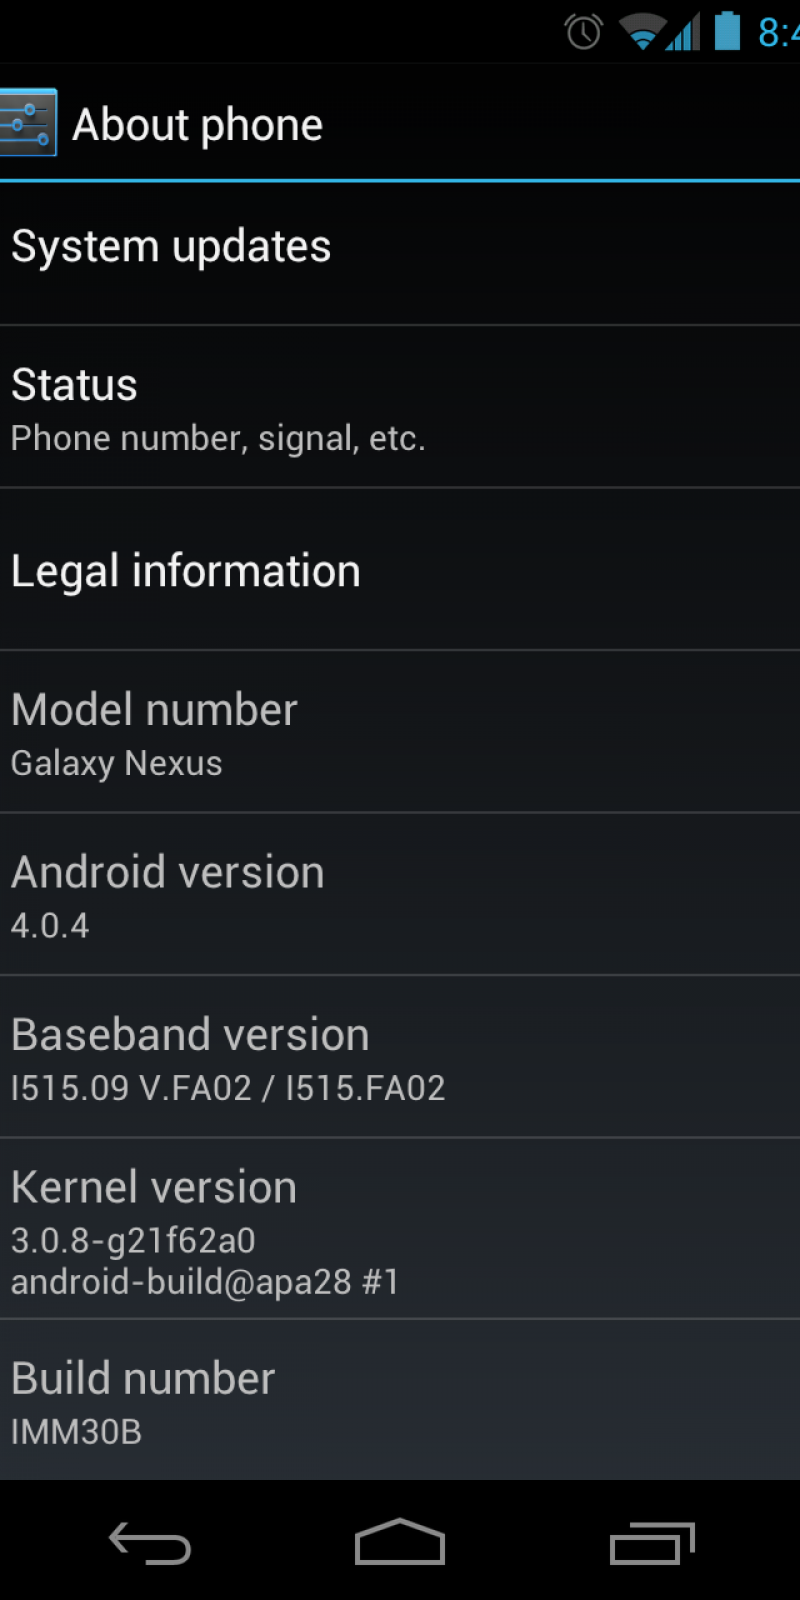Tap the alarm clock status icon

pos(584,32)
